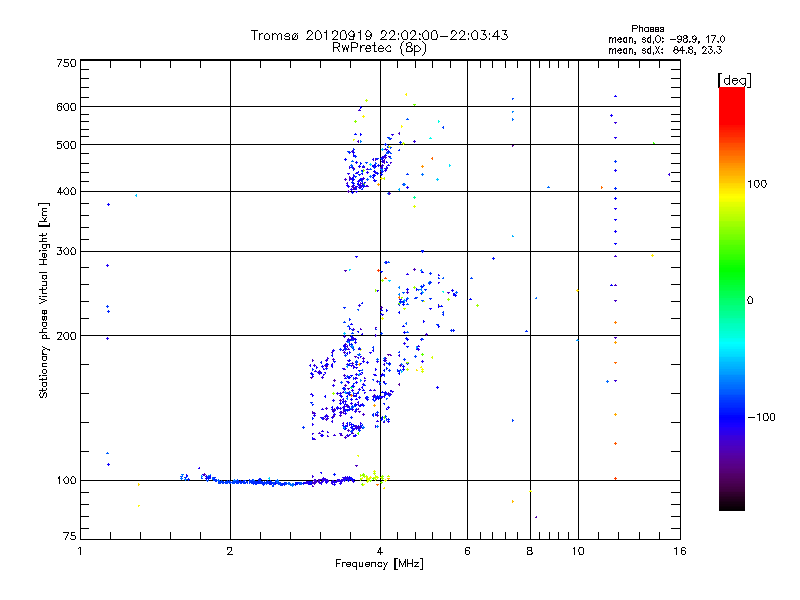Viewport: 800px width, 600px height.
Task: Click the colorbar tick label "-100"
Action: tap(762, 417)
